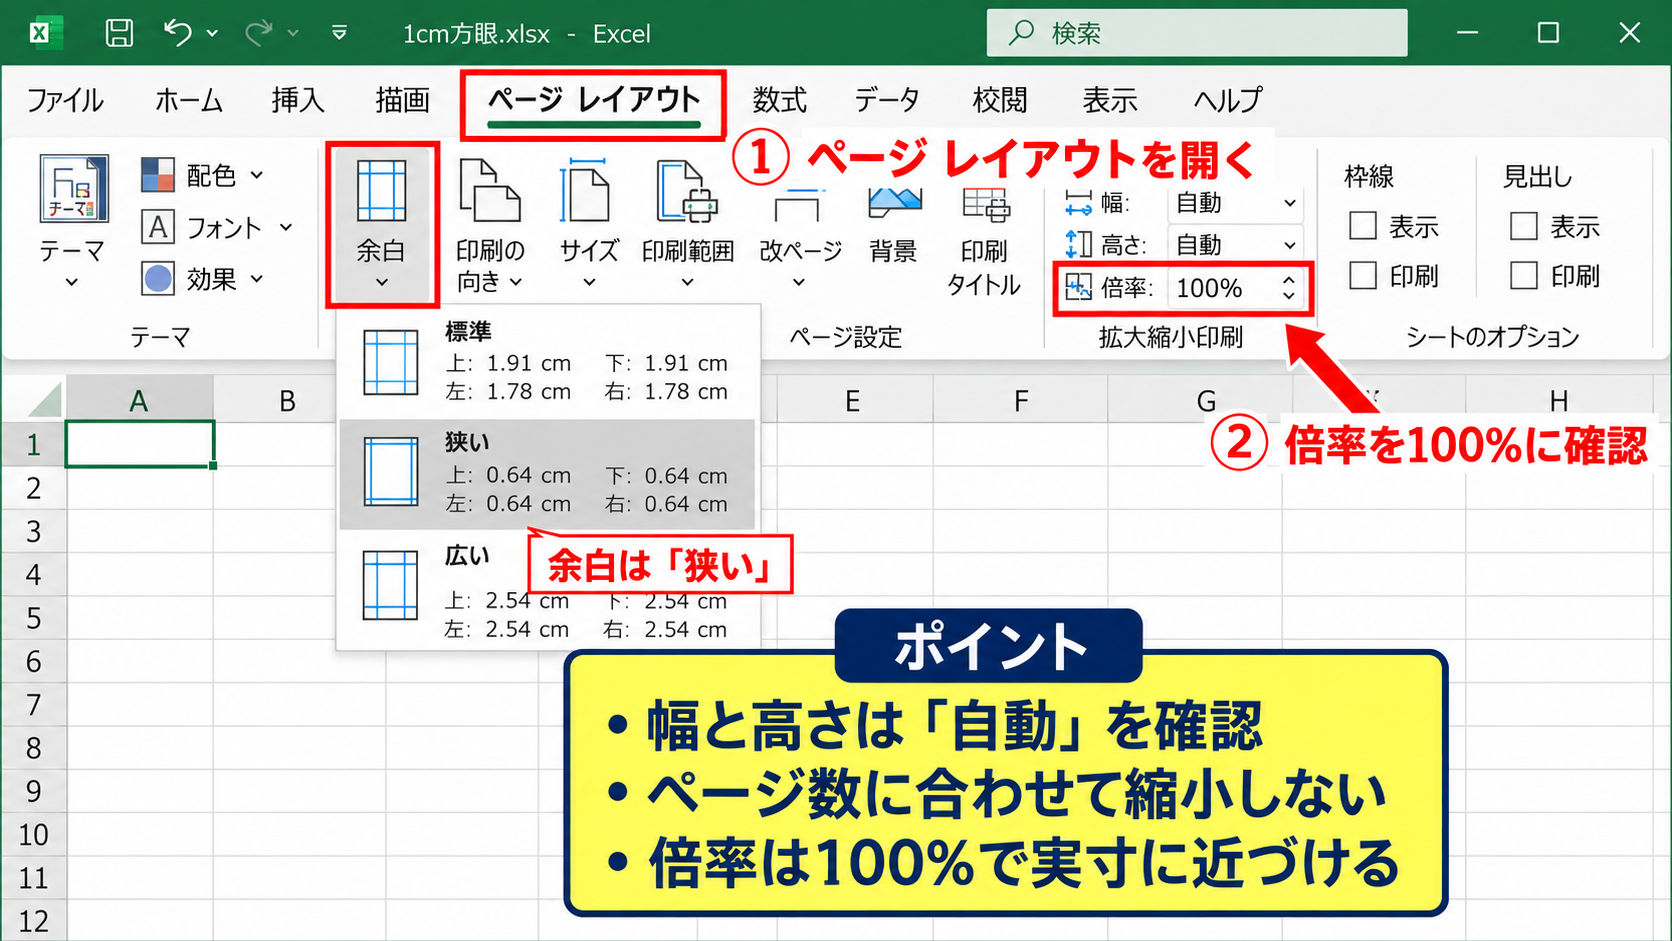Click the 背景 background button
Screen dimensions: 1672x941
tap(893, 224)
